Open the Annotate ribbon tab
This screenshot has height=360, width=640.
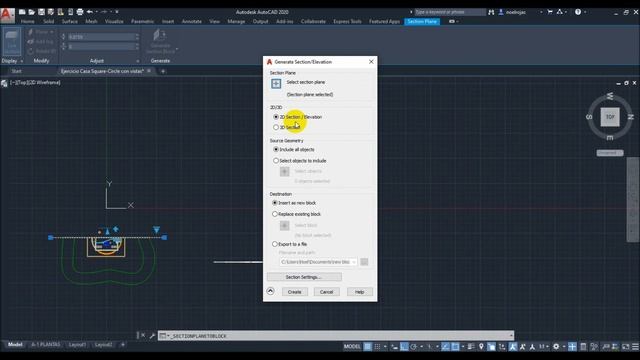191,21
